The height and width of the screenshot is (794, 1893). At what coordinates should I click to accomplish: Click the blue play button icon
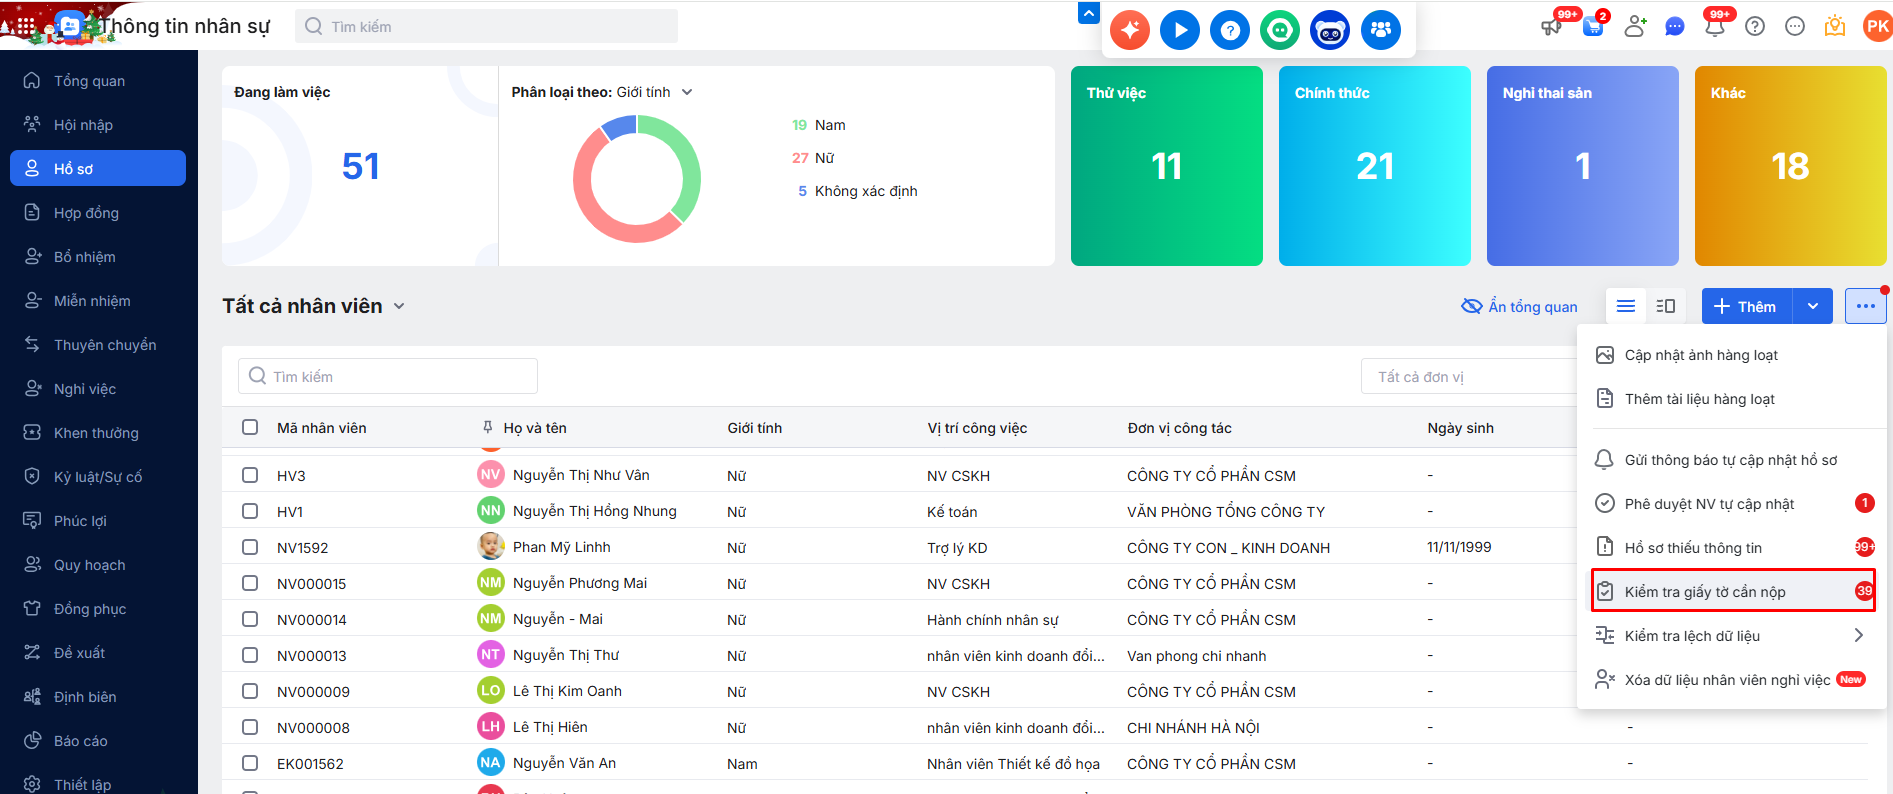1179,30
